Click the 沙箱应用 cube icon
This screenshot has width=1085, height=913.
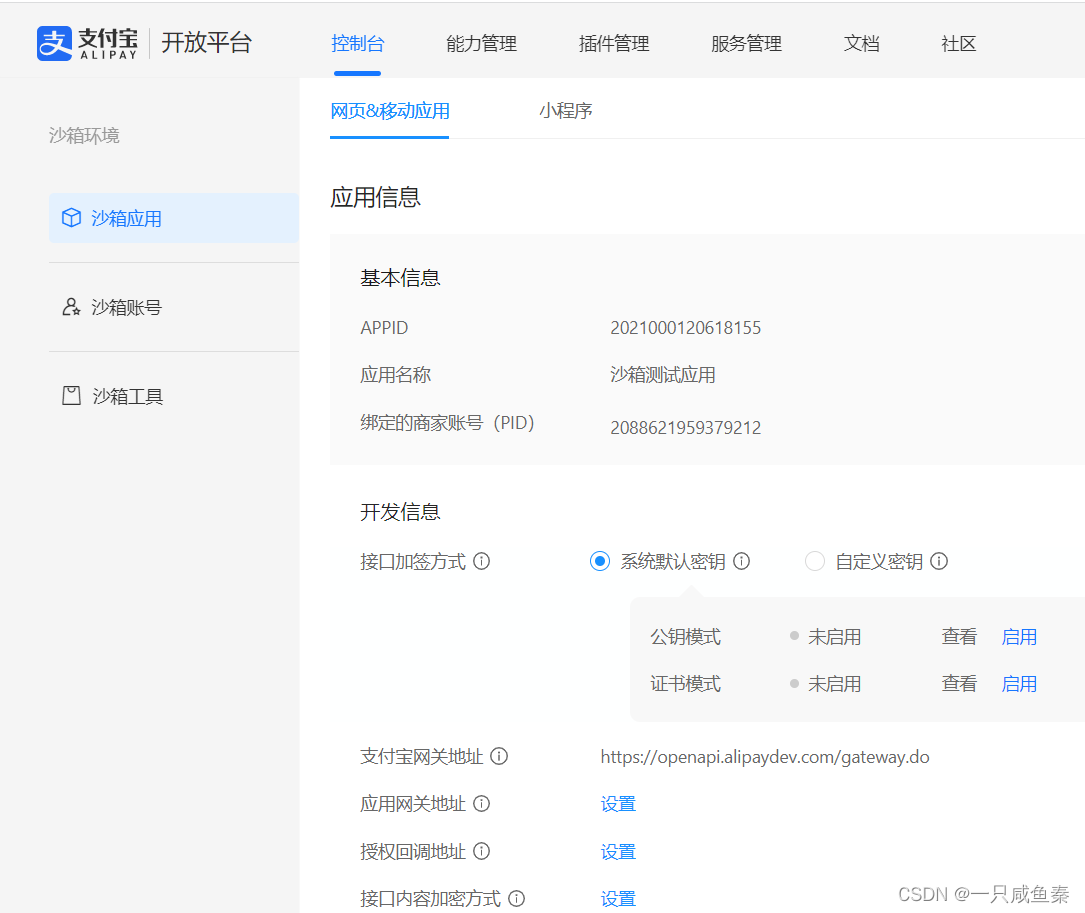pyautogui.click(x=71, y=218)
